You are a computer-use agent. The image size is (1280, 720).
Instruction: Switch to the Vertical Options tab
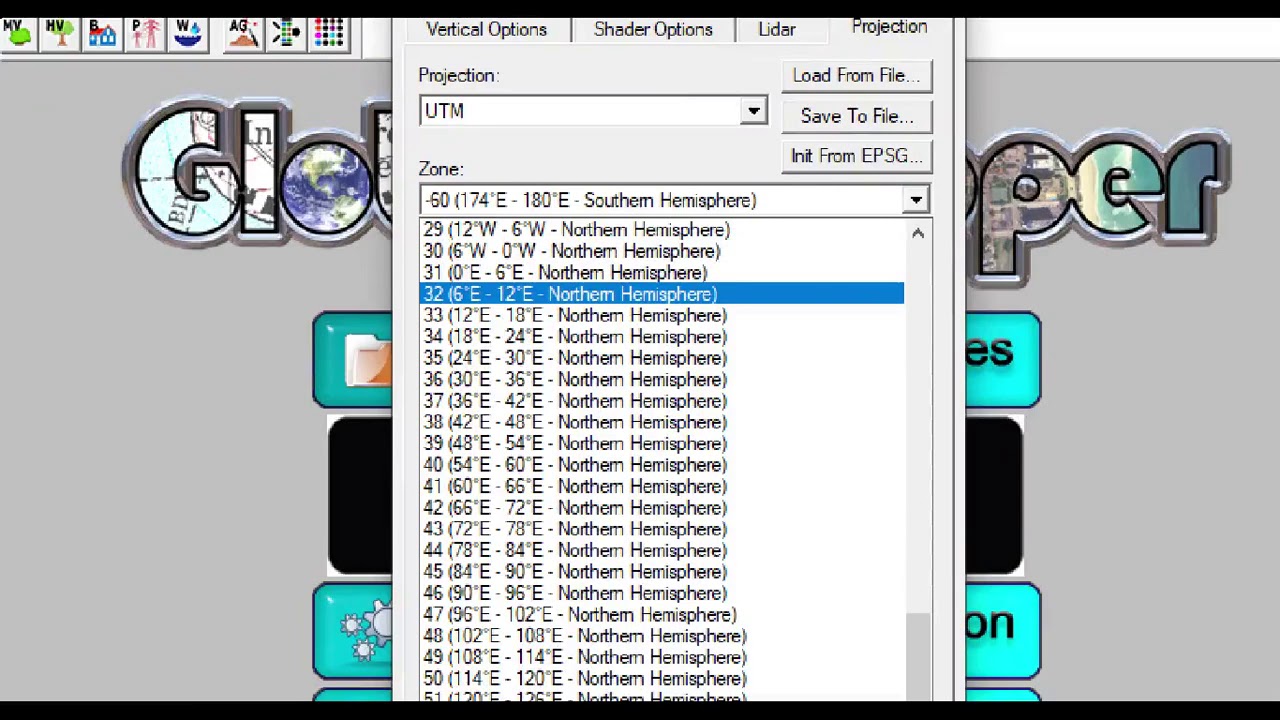(486, 29)
